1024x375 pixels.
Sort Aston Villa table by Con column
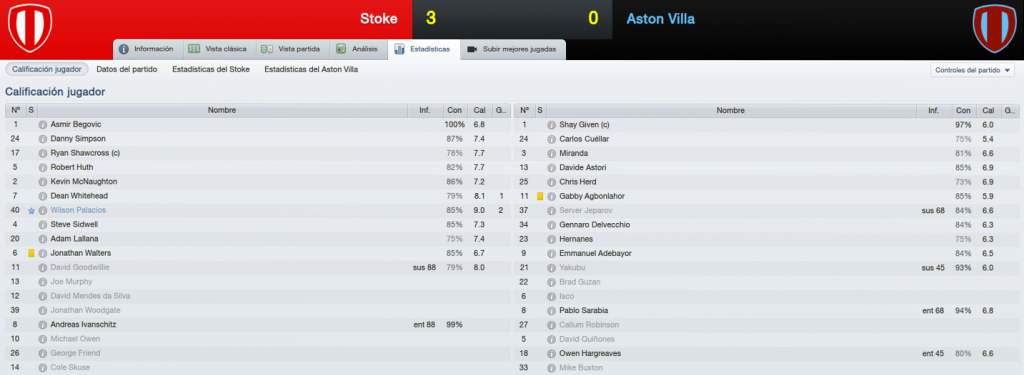tap(962, 110)
